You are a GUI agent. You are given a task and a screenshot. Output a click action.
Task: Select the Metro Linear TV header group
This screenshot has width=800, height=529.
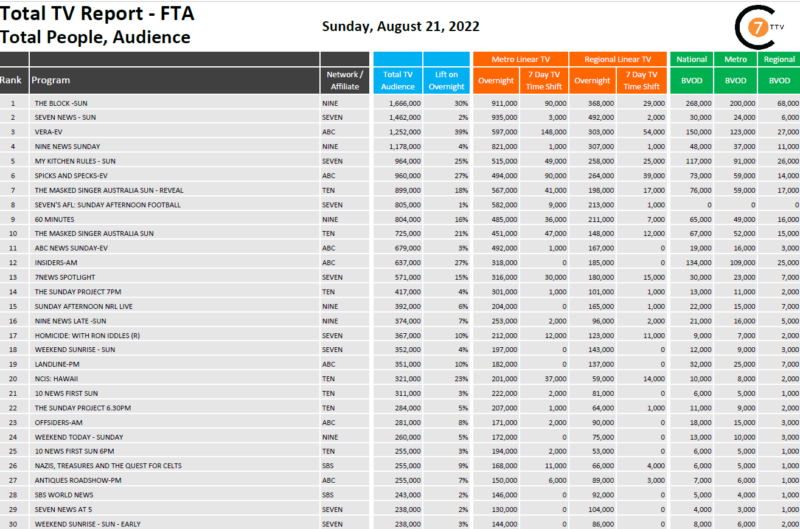tap(520, 59)
